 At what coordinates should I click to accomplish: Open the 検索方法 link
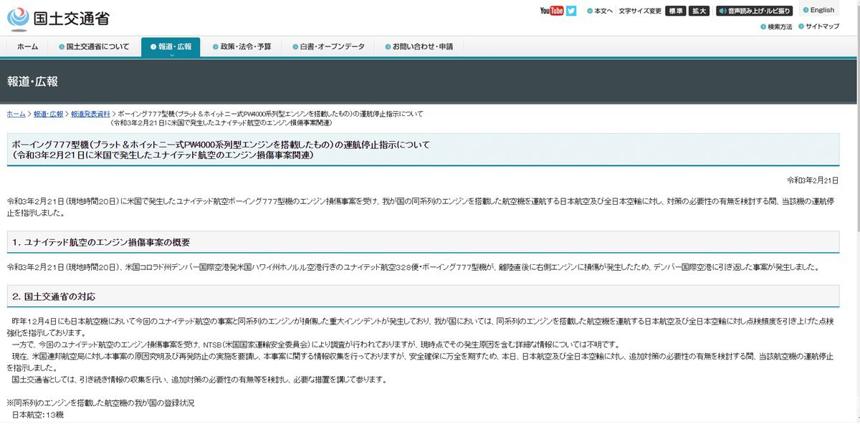point(774,26)
